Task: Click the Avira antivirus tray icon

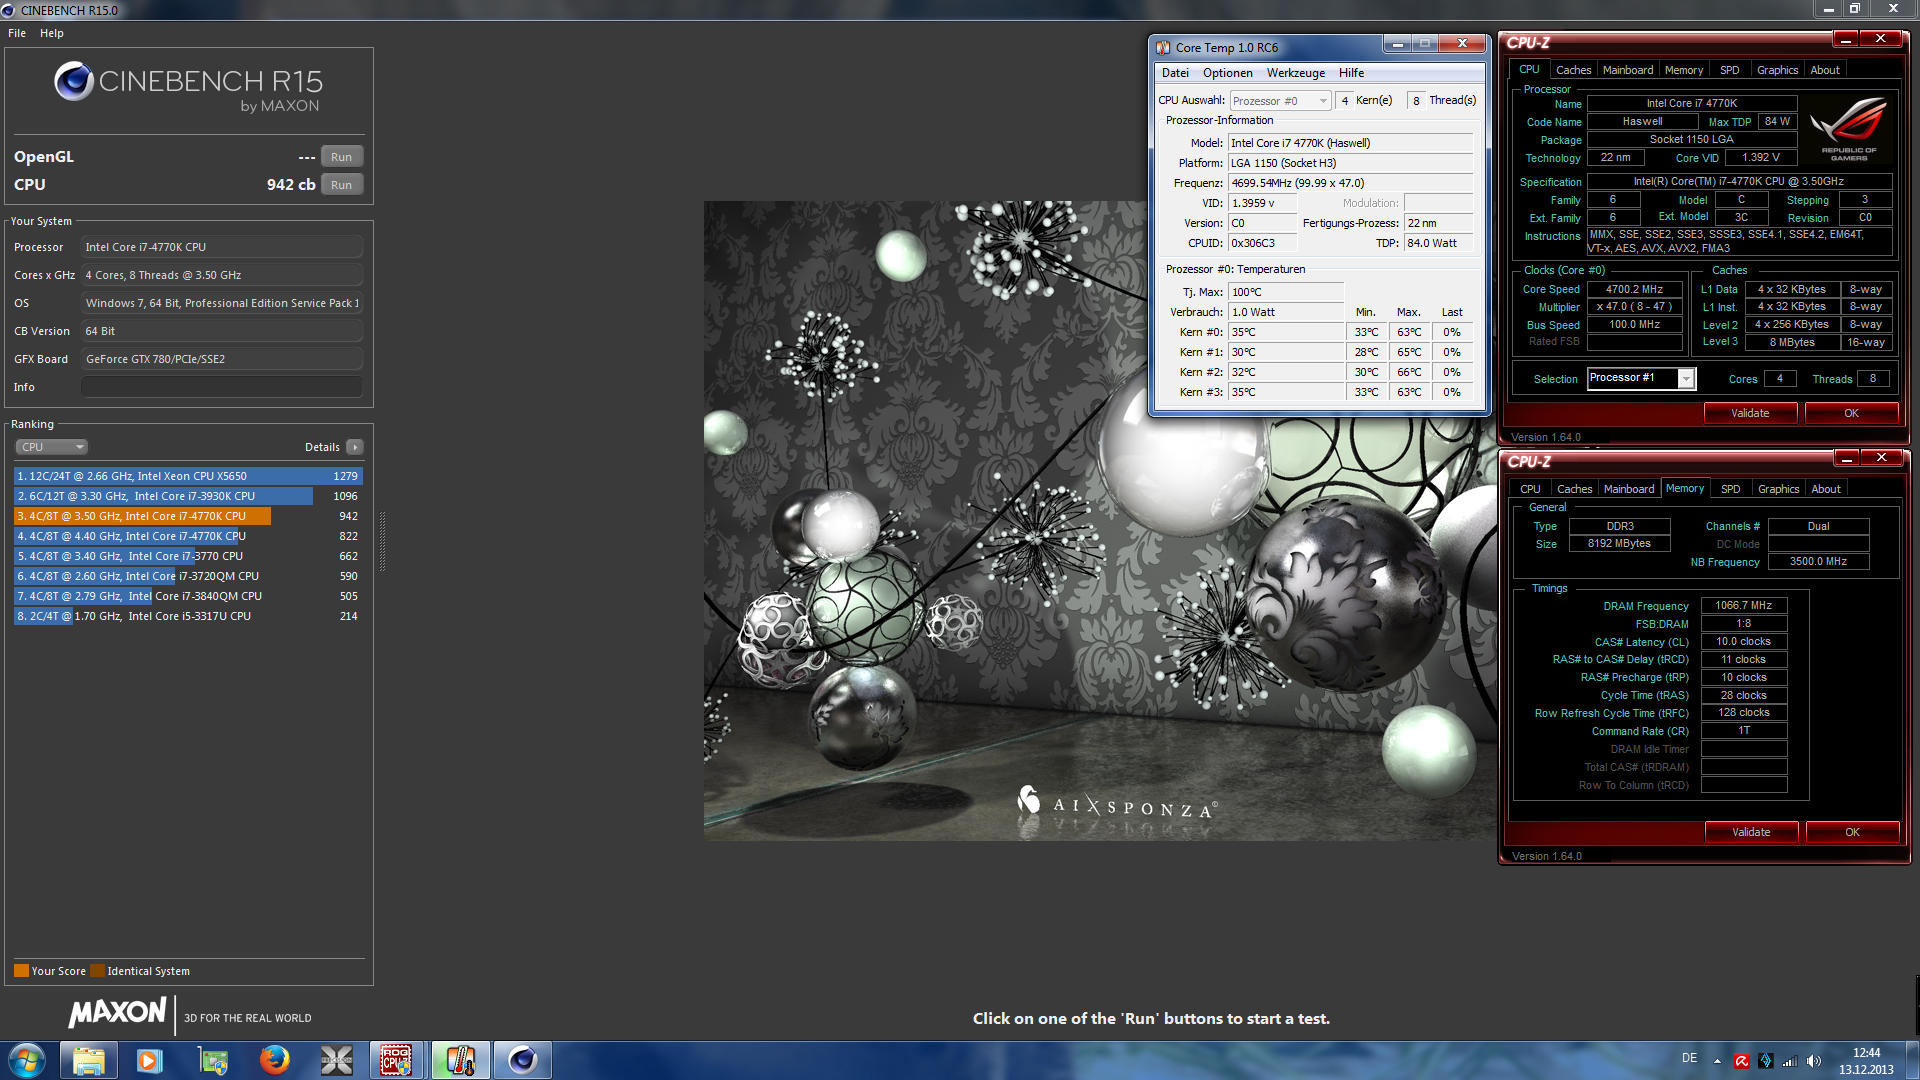Action: pos(1741,1061)
